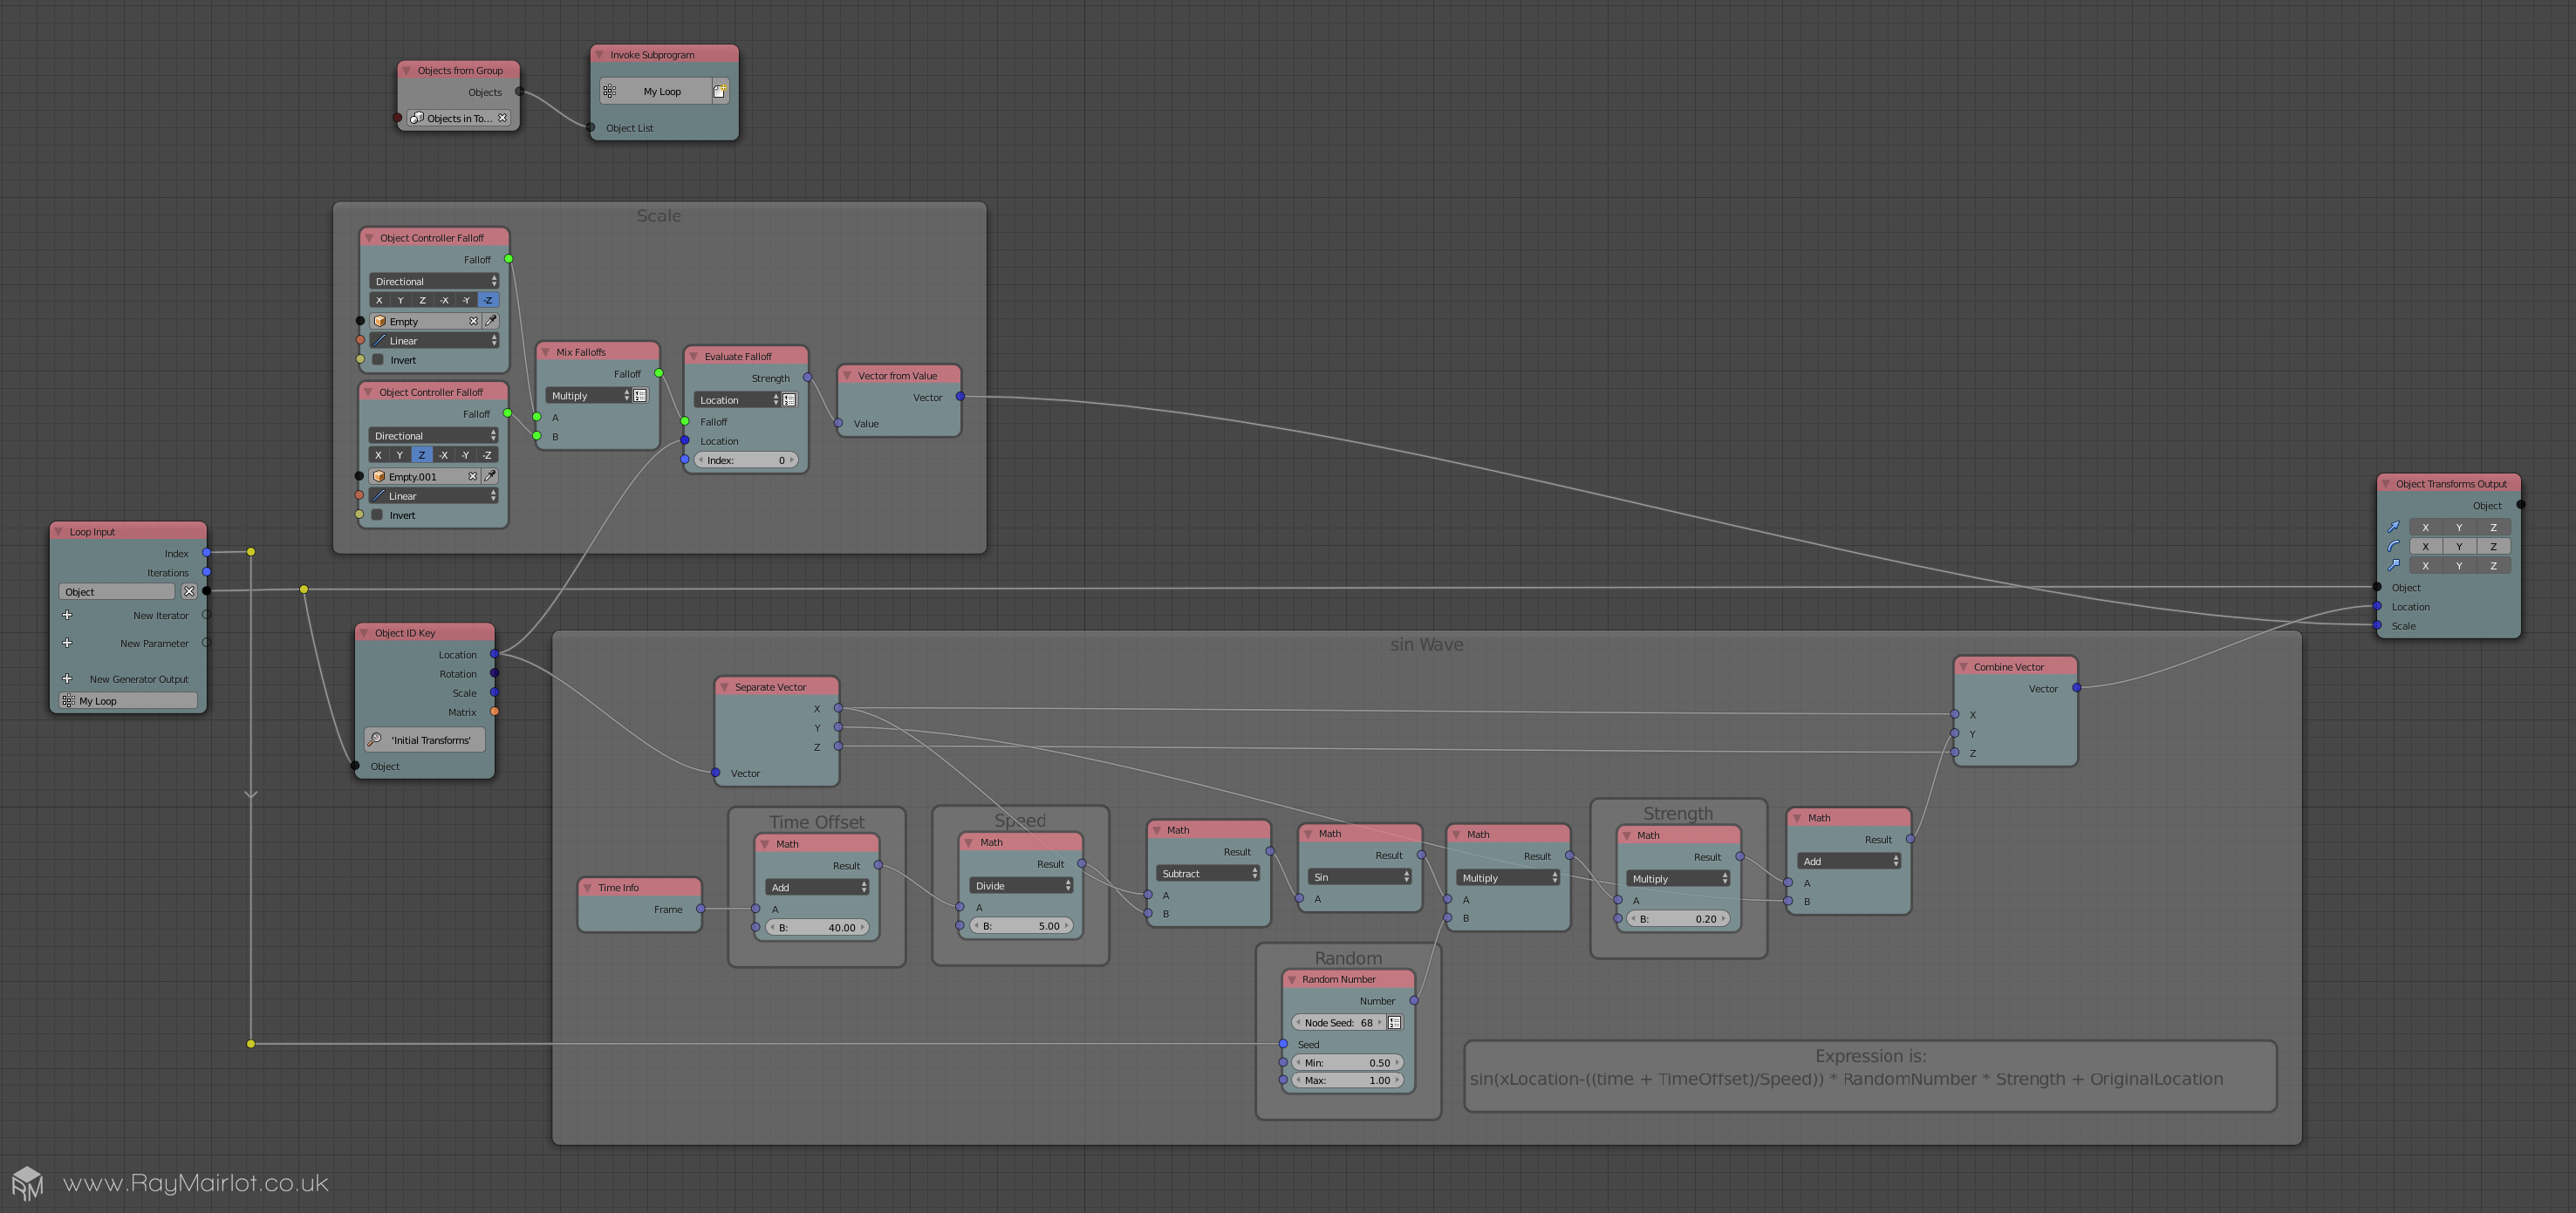Open list icon next to Multiply dropdown
This screenshot has height=1213, width=2576.
tap(640, 396)
